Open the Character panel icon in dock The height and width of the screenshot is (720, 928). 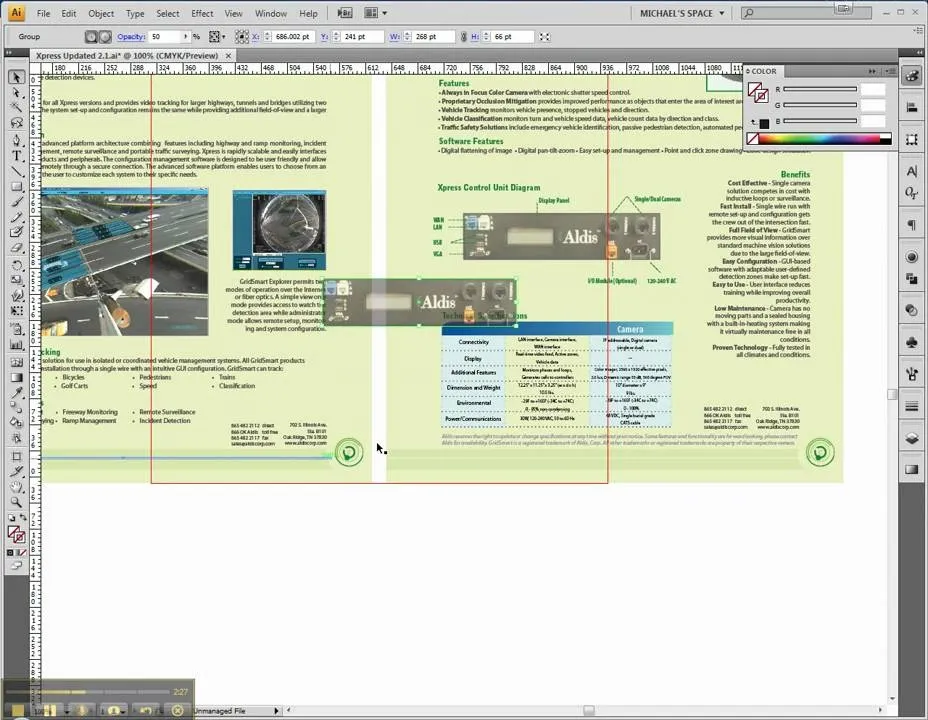912,171
